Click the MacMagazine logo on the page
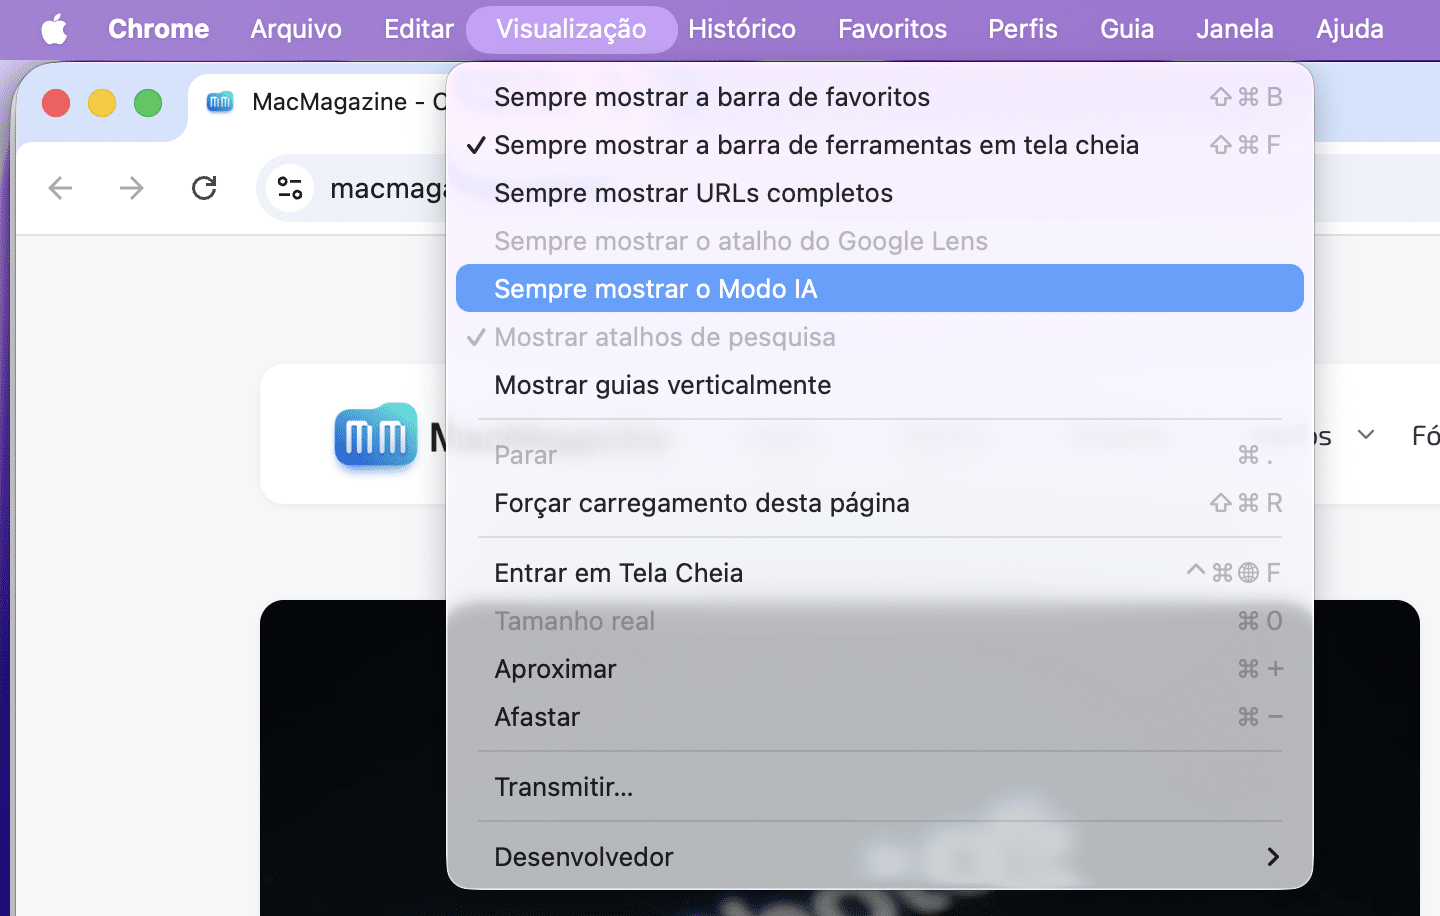Screen dimensions: 1440x916 click(x=375, y=435)
